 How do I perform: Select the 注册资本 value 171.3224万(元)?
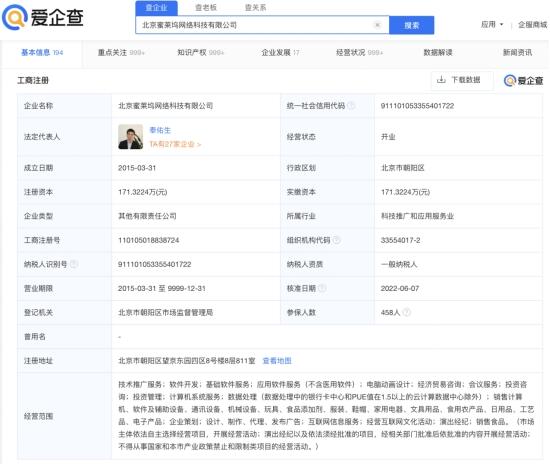(x=142, y=192)
